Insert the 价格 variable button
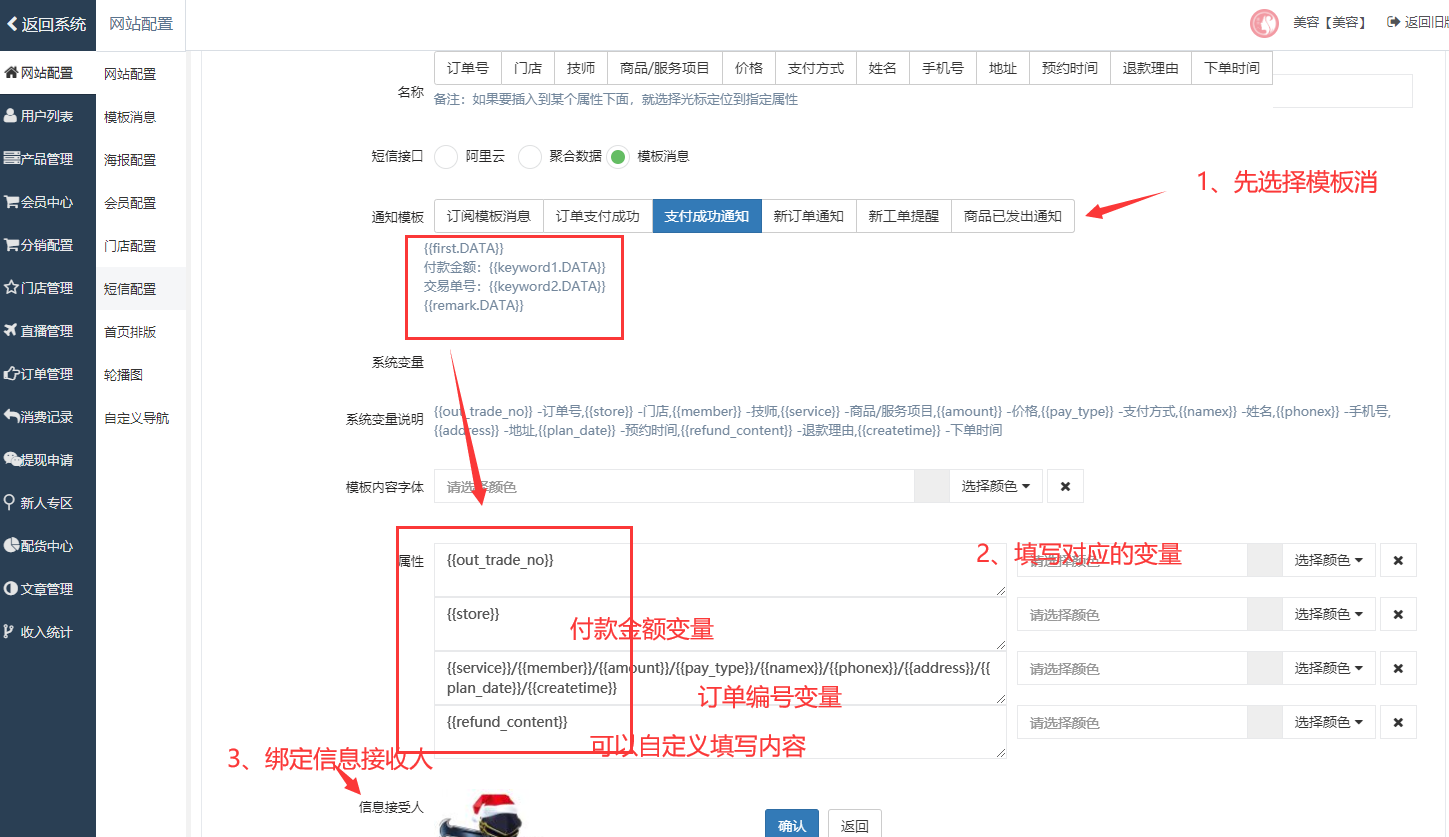Viewport: 1449px width, 837px height. 749,68
